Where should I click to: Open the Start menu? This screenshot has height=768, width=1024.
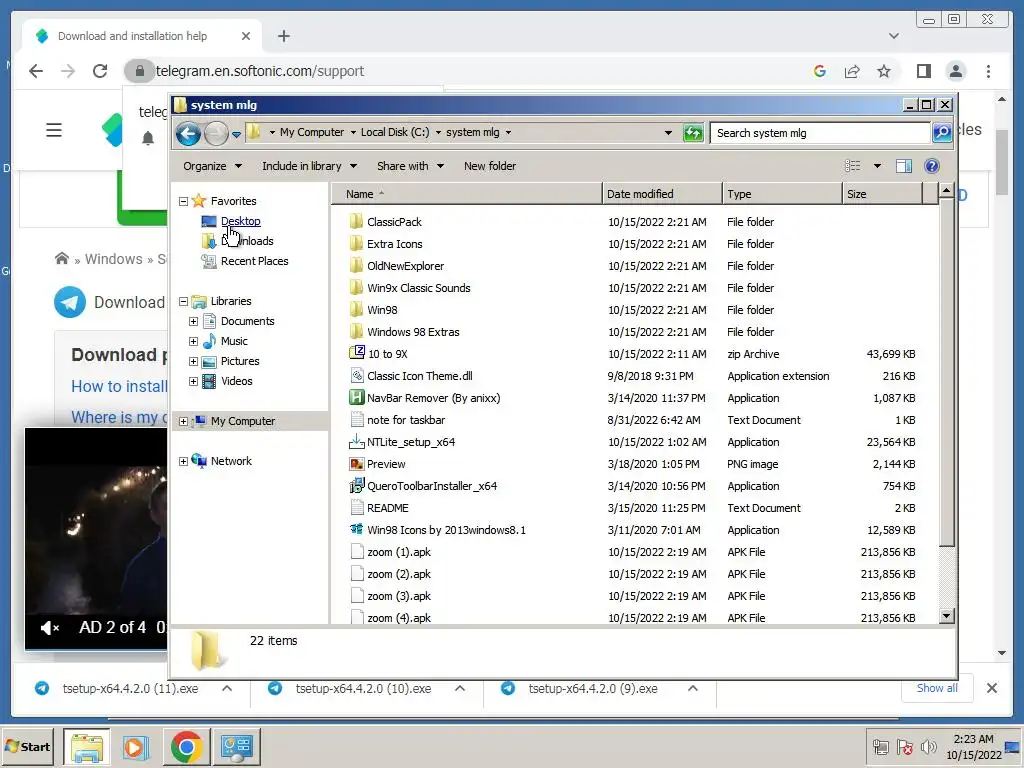pos(27,746)
